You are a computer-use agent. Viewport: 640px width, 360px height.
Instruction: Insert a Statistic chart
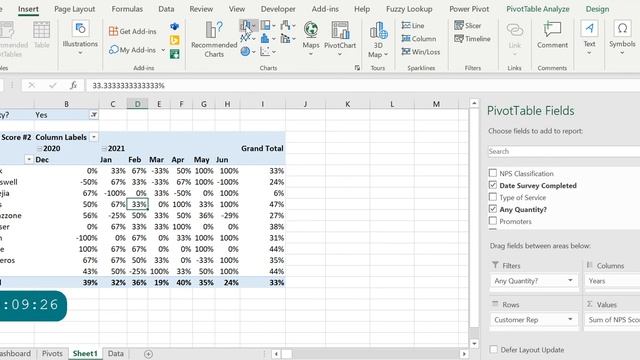tap(268, 38)
